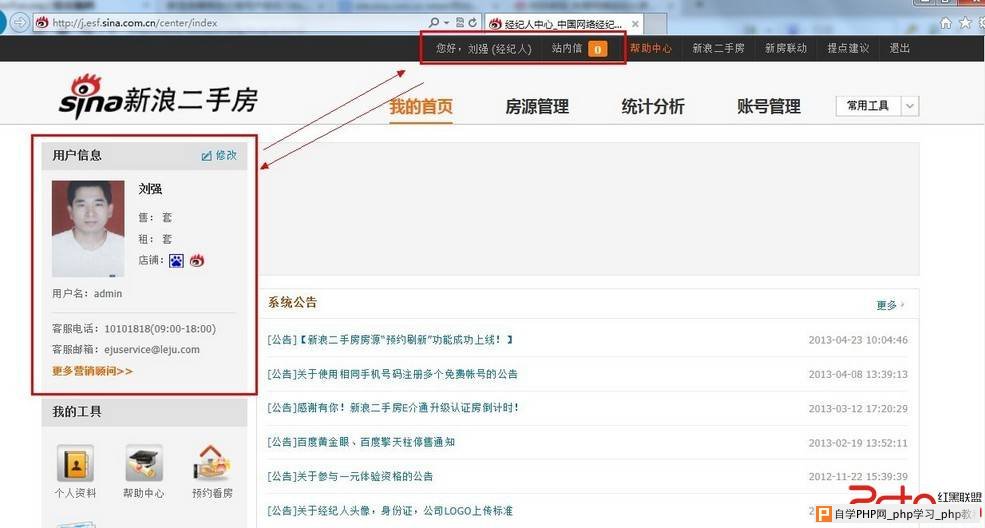Open 预约看房 house icon
Viewport: 985px width, 528px height.
click(x=212, y=463)
